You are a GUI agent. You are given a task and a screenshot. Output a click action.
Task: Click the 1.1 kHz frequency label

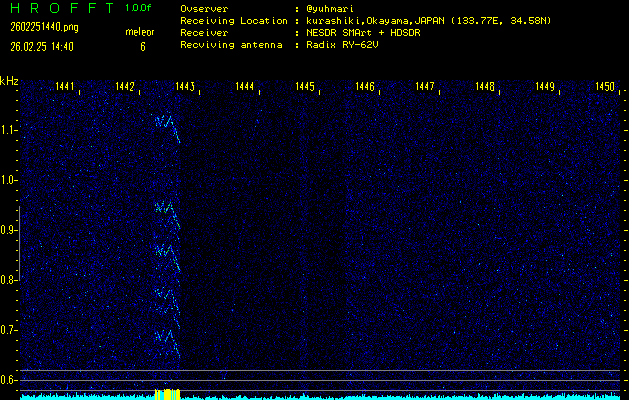(x=9, y=130)
